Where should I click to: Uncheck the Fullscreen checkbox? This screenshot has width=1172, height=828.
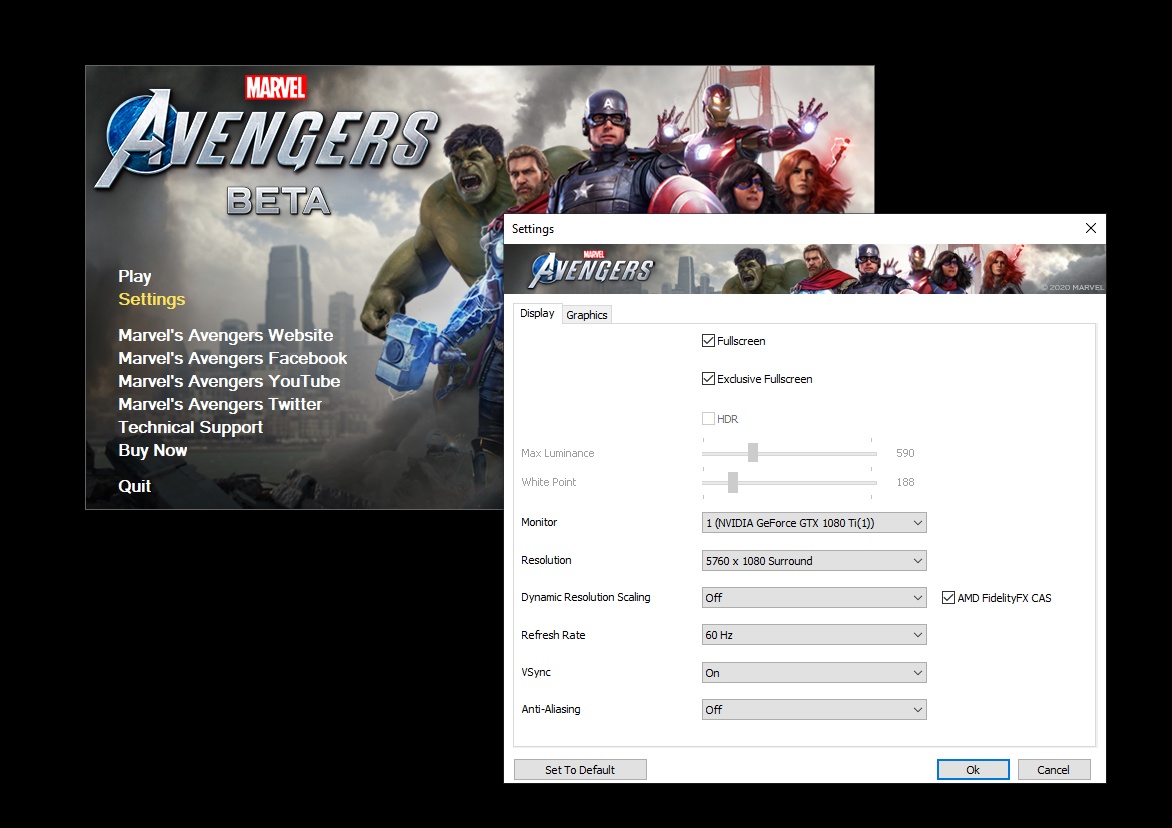pyautogui.click(x=709, y=341)
